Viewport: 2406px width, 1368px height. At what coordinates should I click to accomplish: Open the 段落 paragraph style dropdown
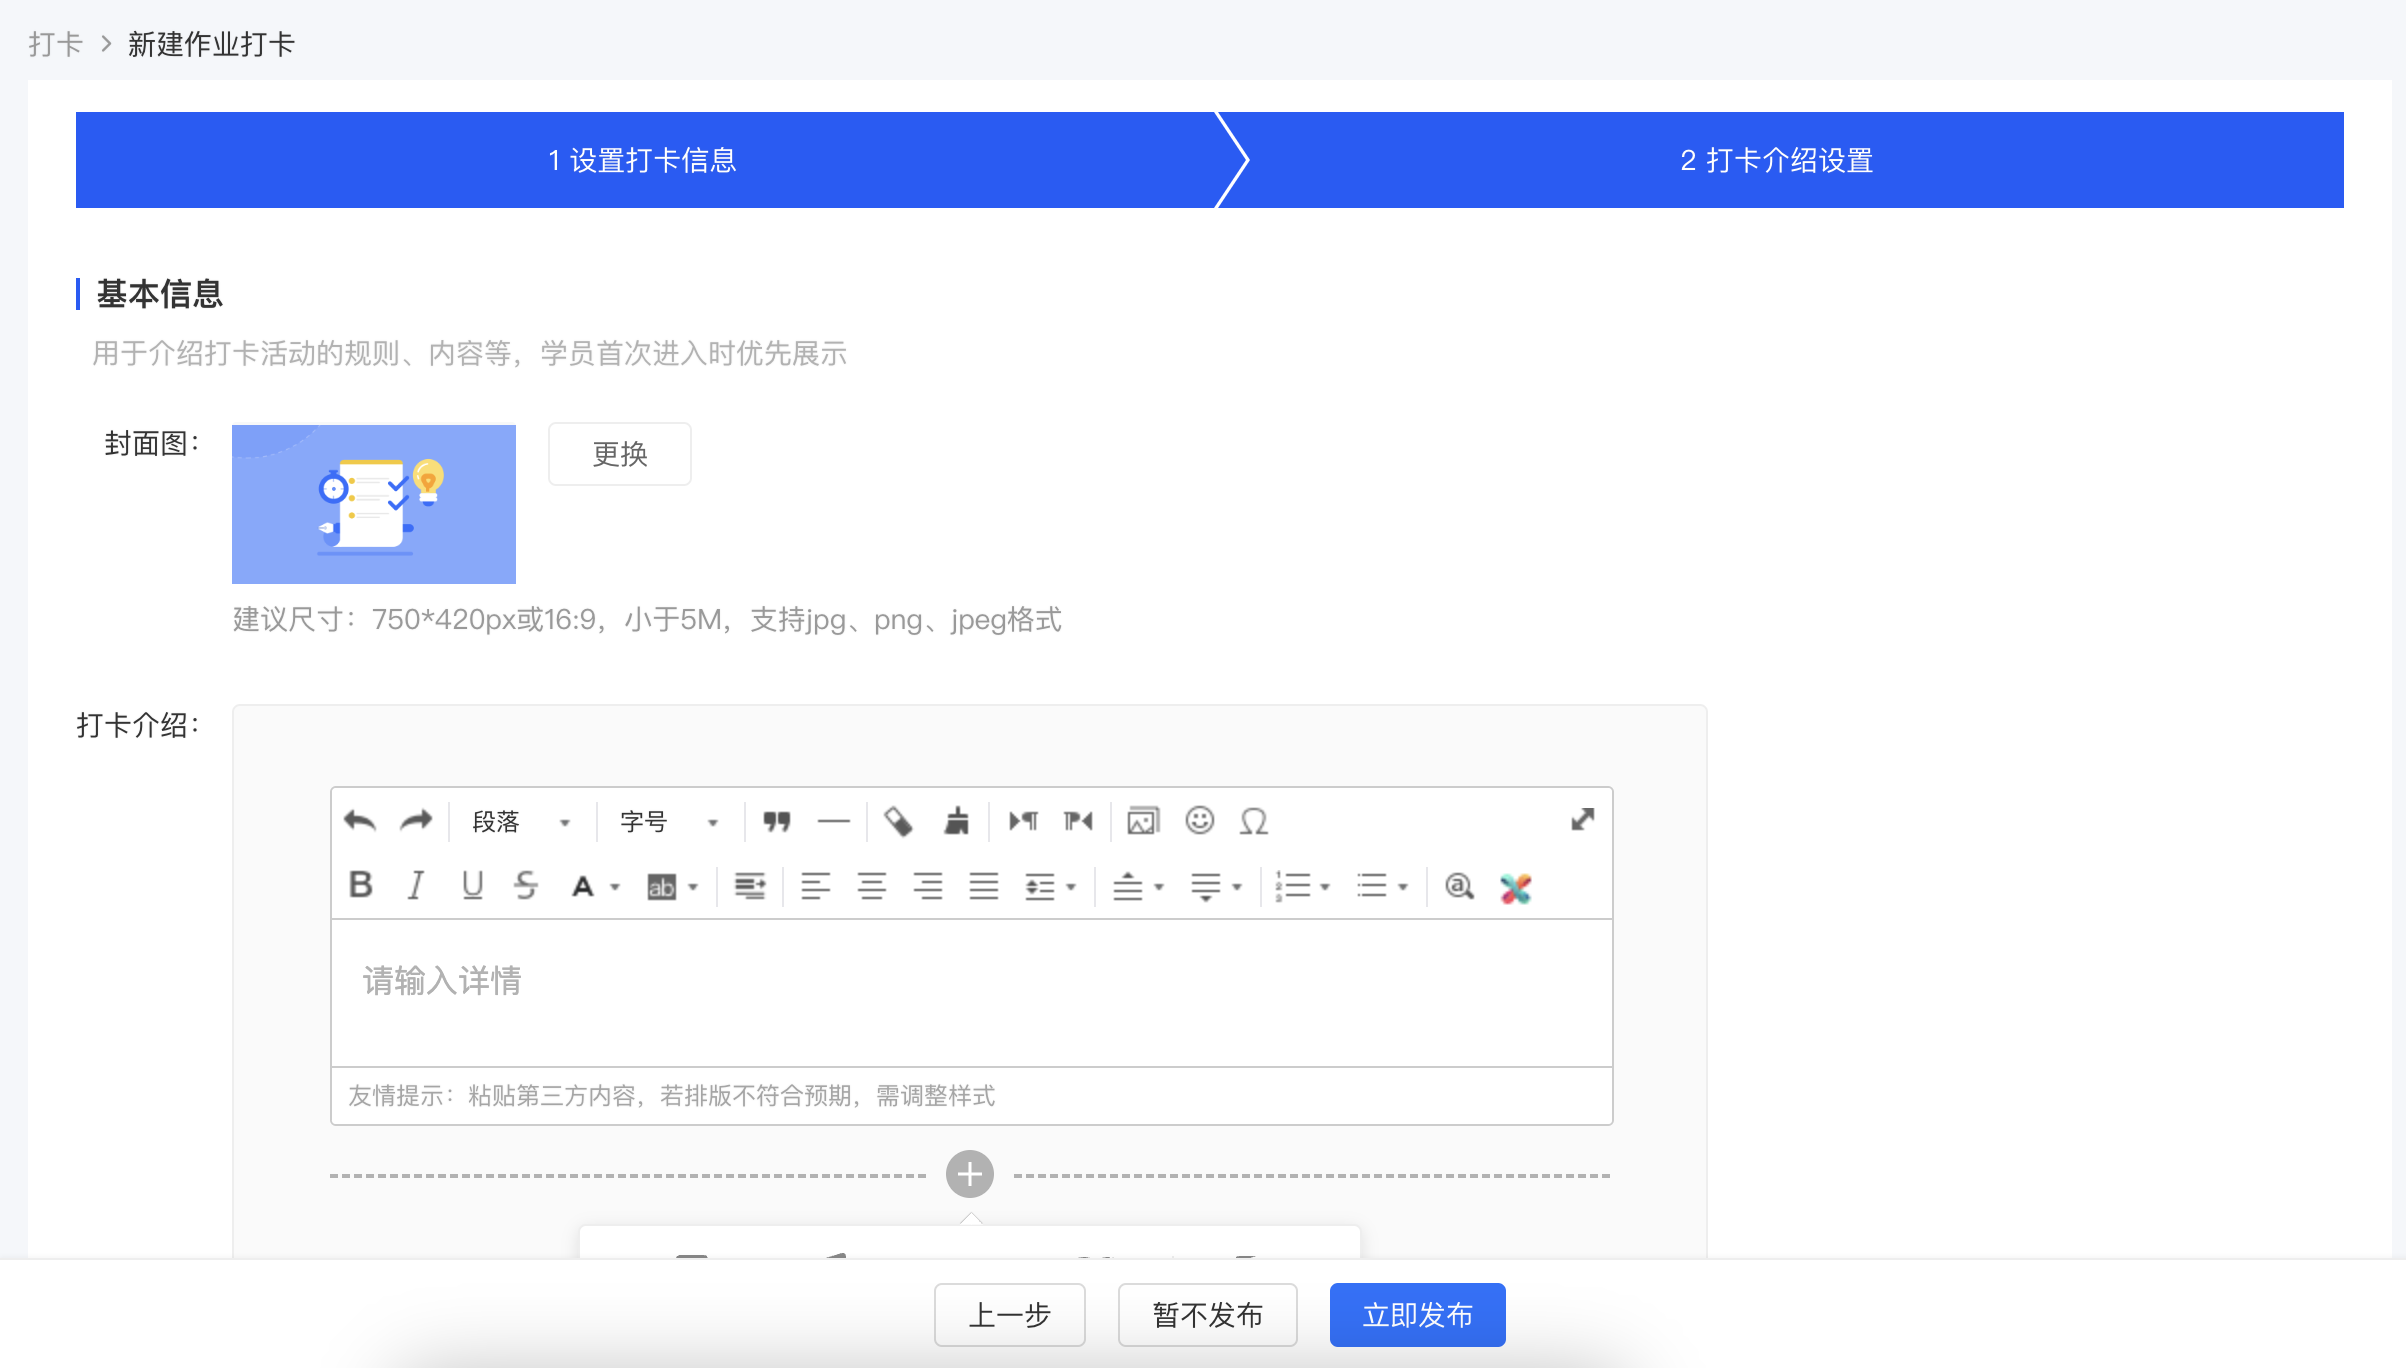tap(521, 822)
